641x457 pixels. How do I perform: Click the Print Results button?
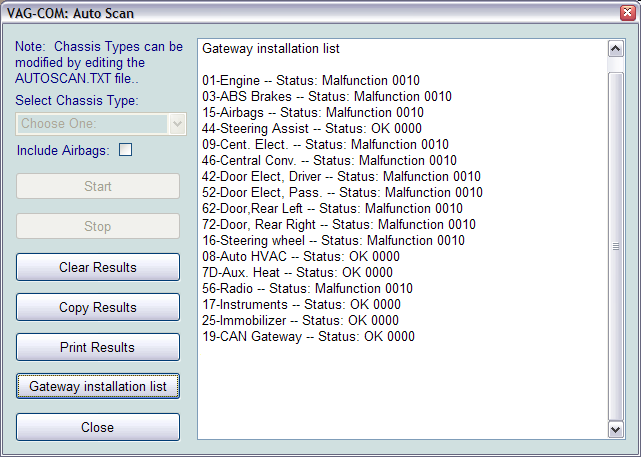point(98,347)
